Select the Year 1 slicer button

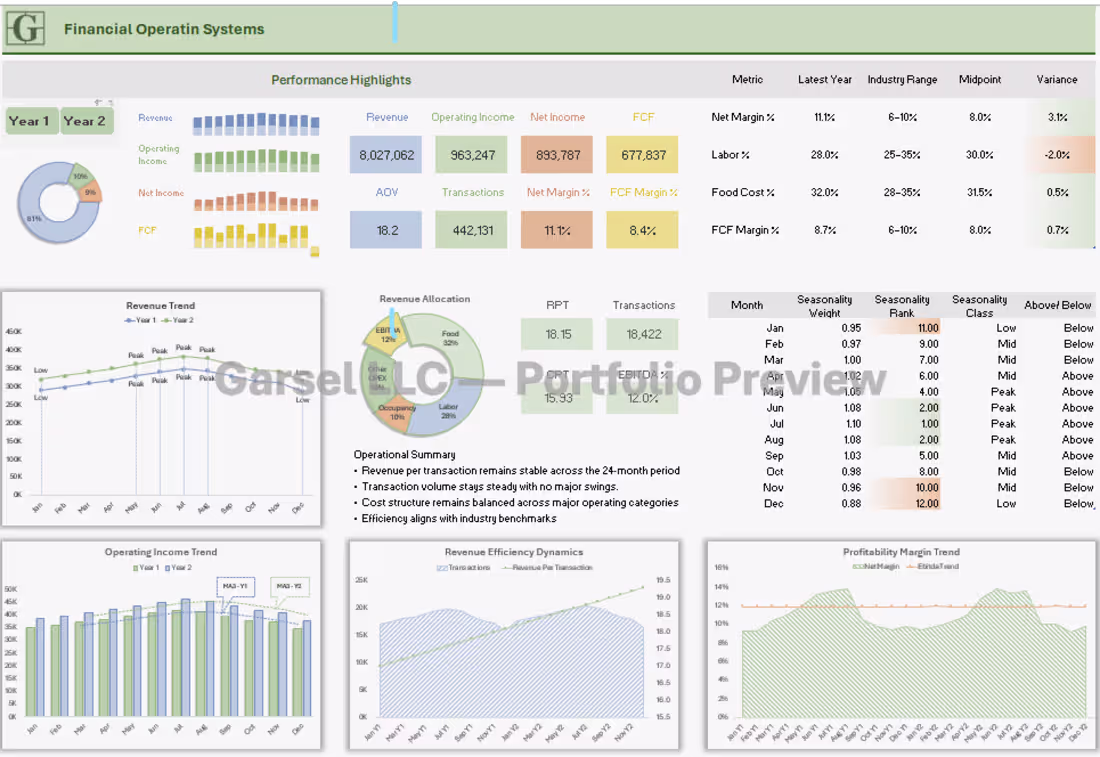coord(32,121)
